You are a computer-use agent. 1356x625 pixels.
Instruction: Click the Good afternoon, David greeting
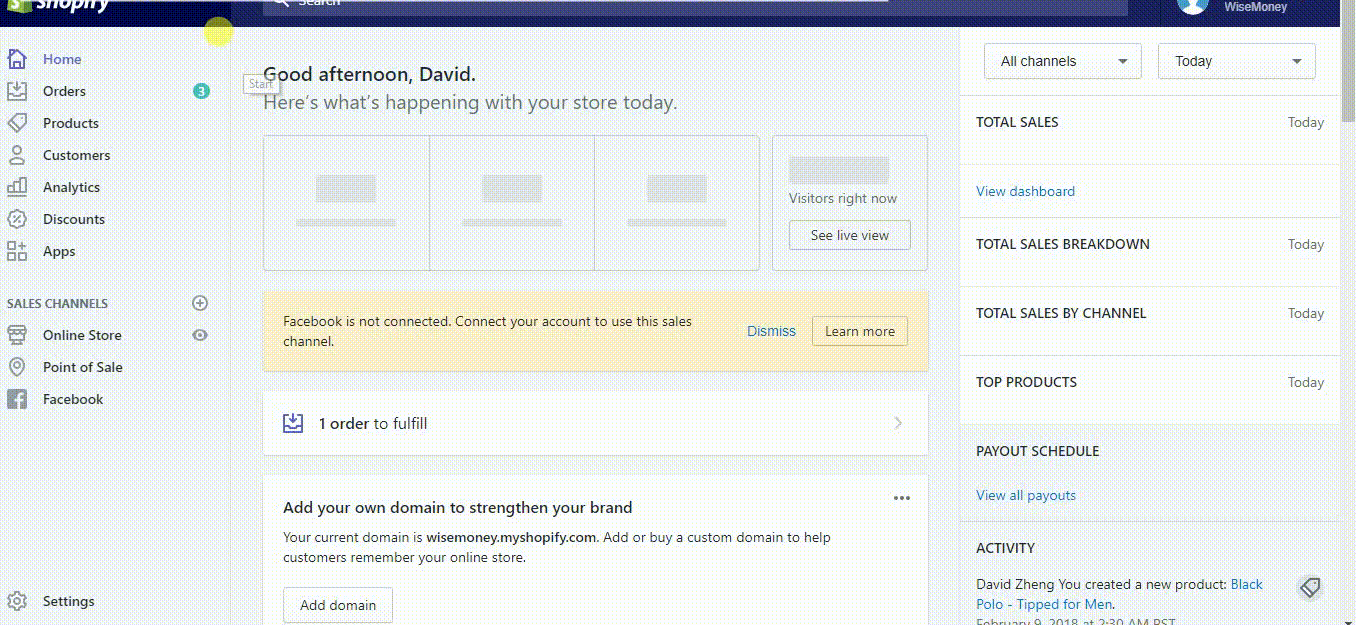coord(369,74)
